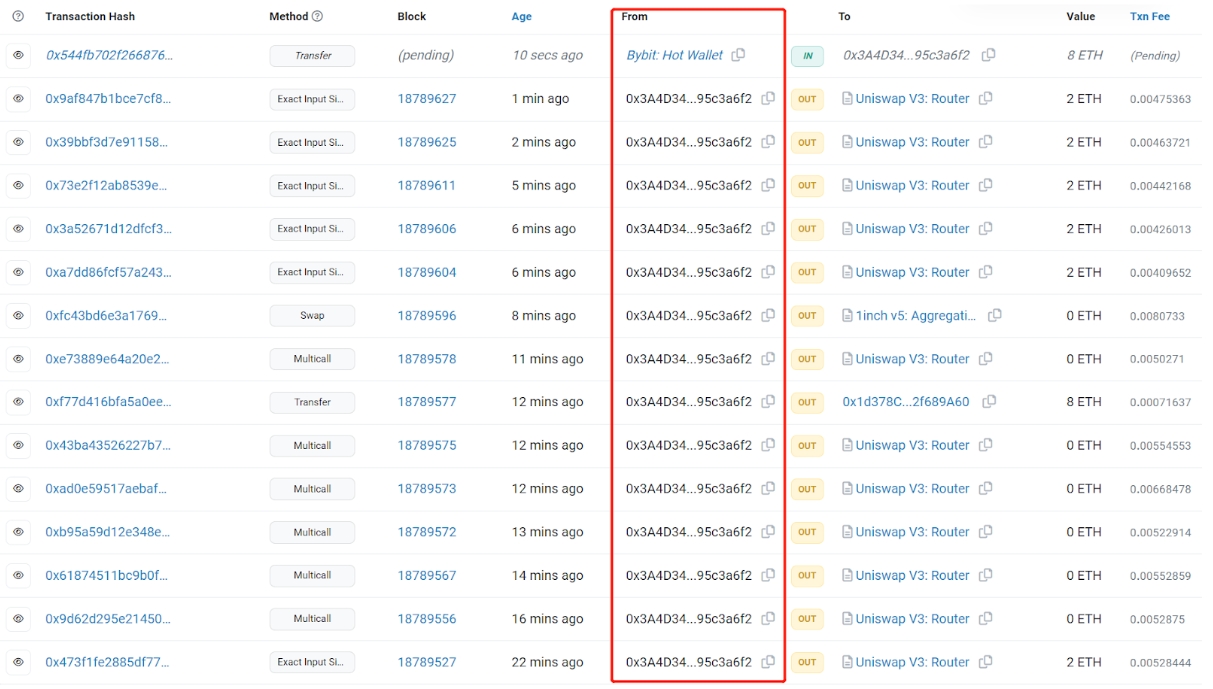Click the txn fee 0.00528444

[x=1160, y=663]
